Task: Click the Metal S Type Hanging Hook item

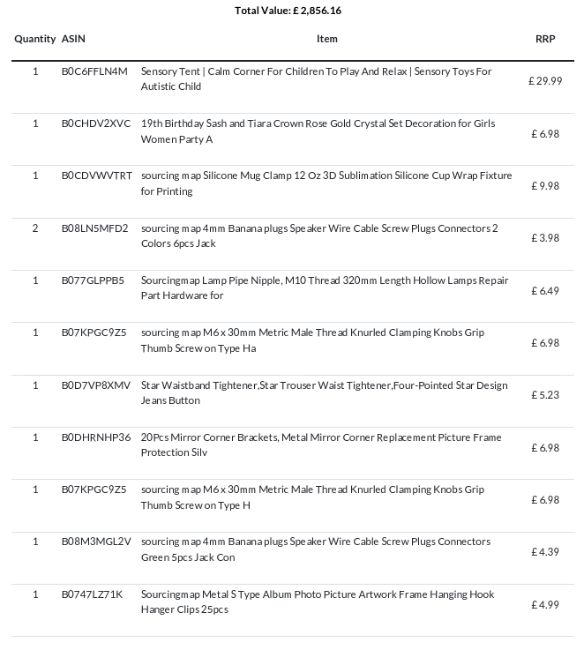Action: [317, 602]
